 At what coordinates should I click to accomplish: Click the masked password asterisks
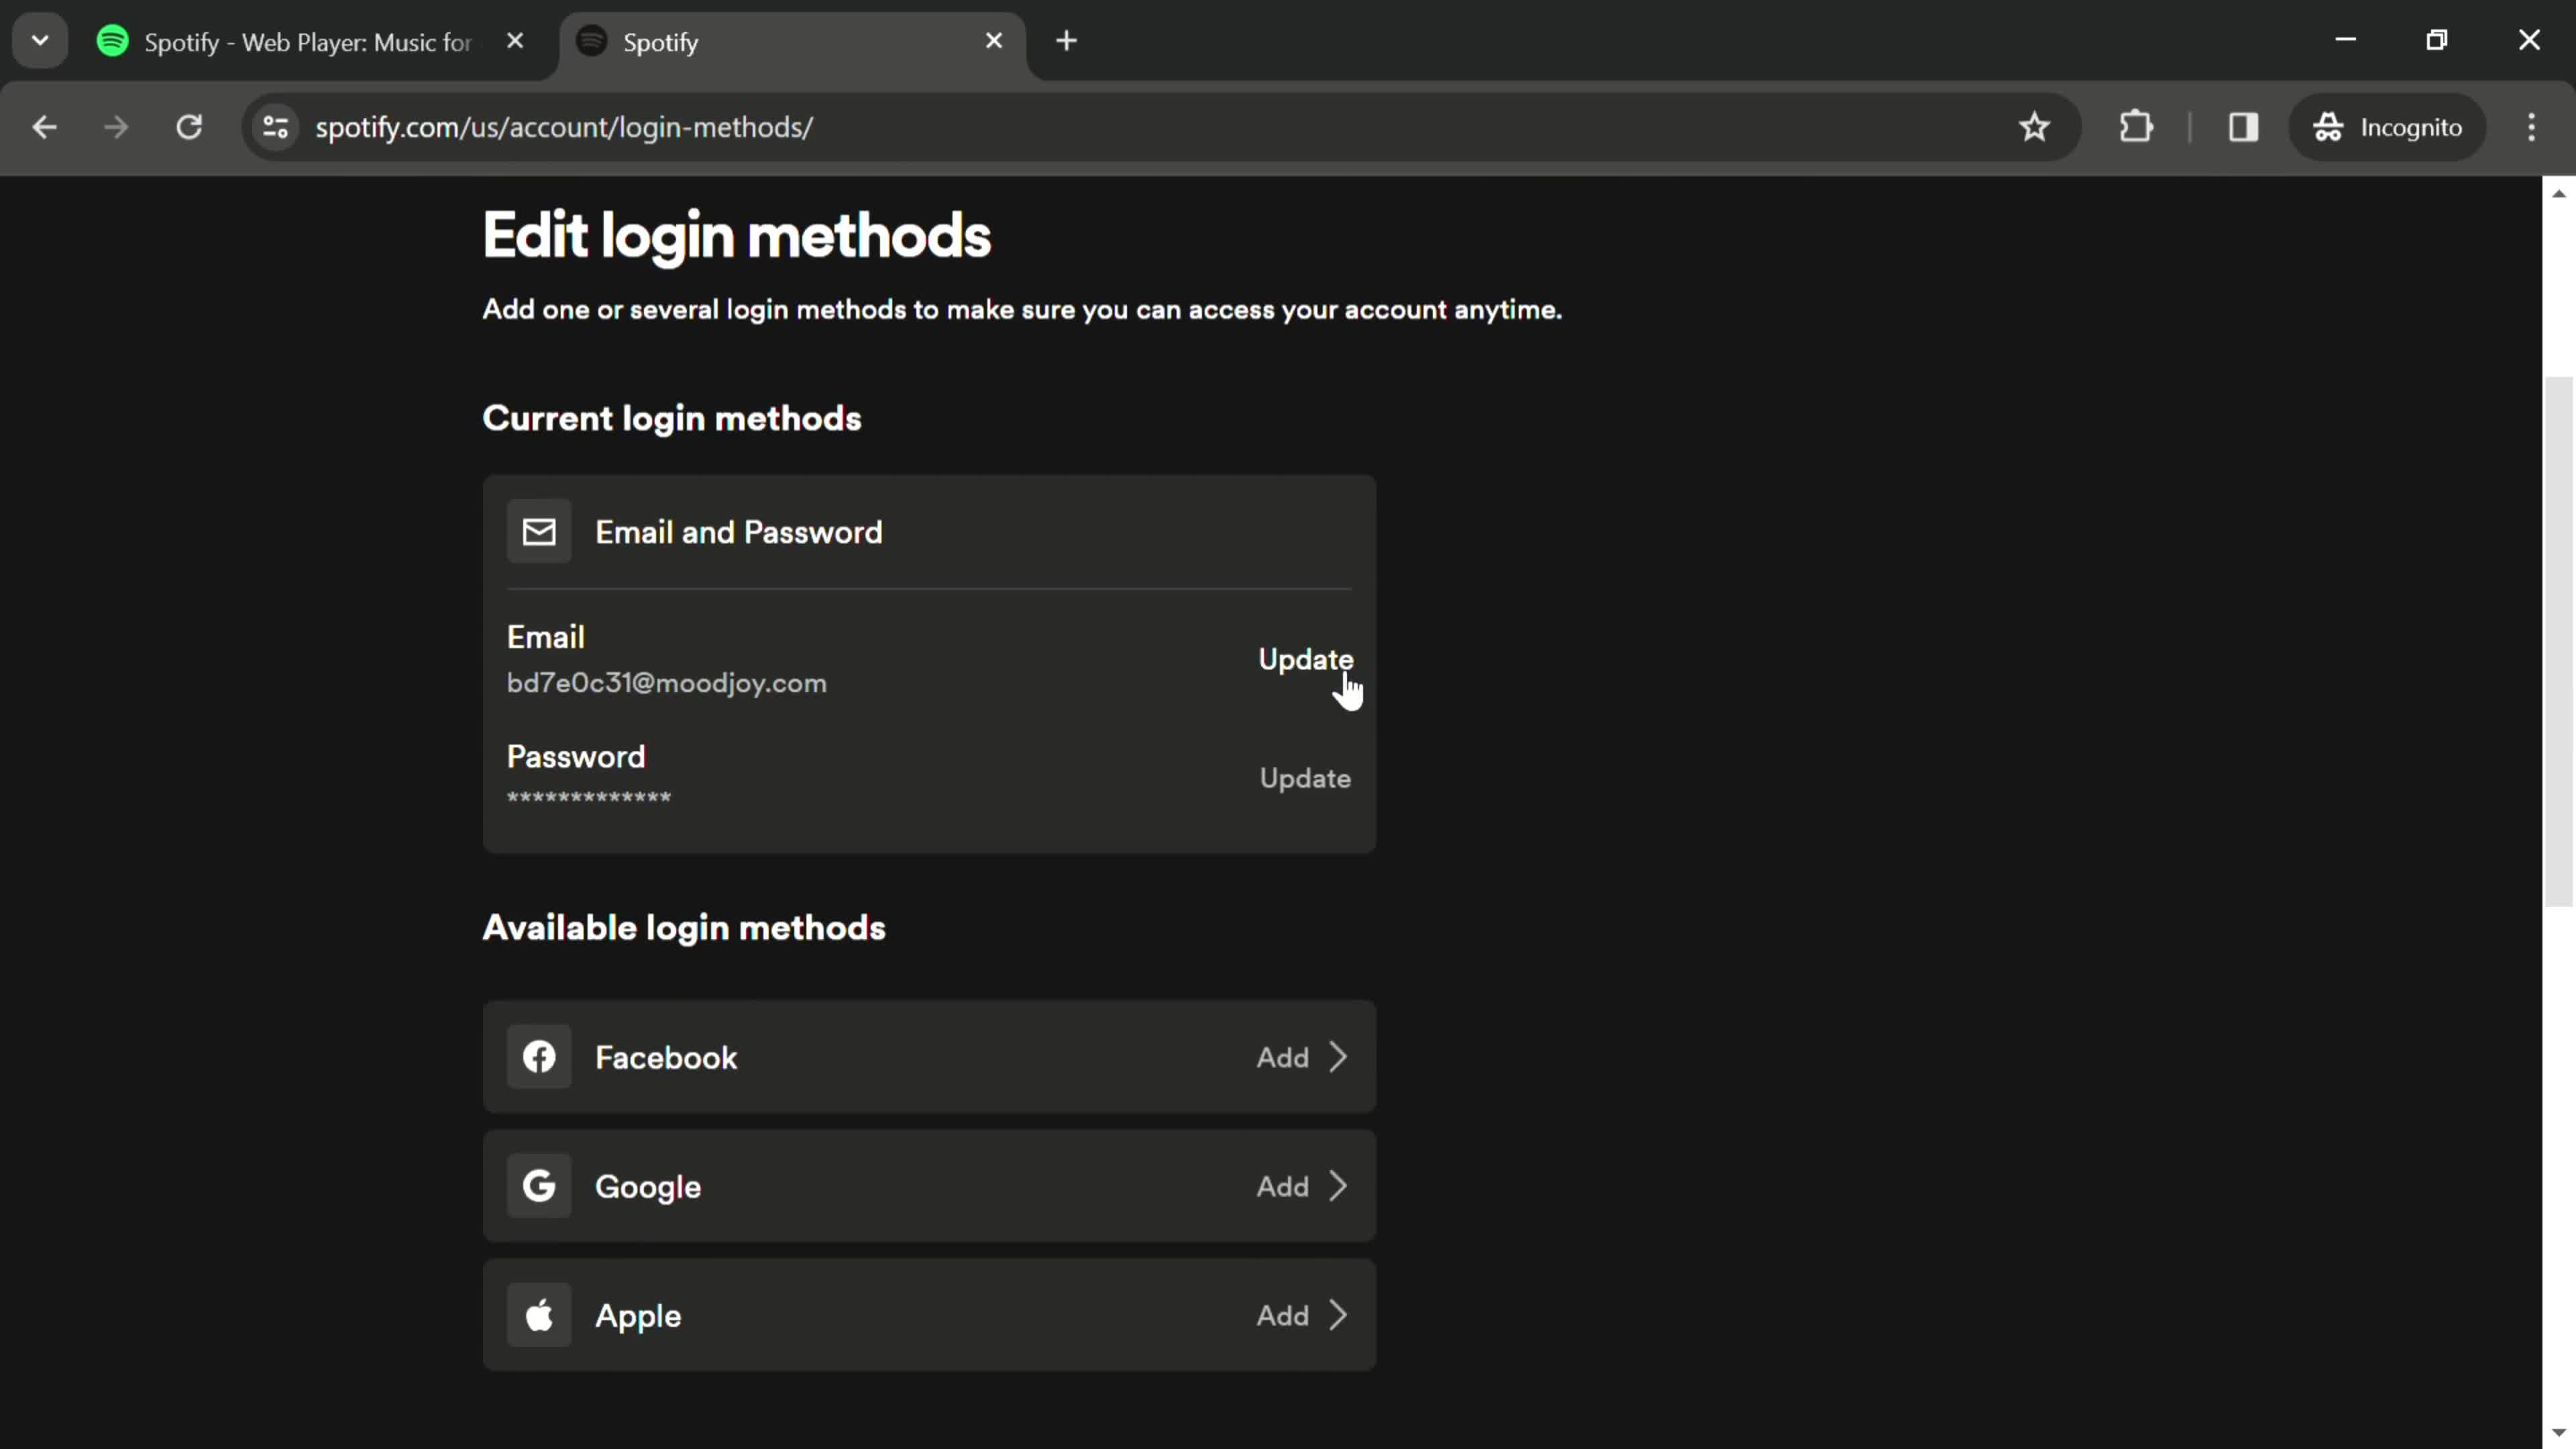(x=589, y=797)
